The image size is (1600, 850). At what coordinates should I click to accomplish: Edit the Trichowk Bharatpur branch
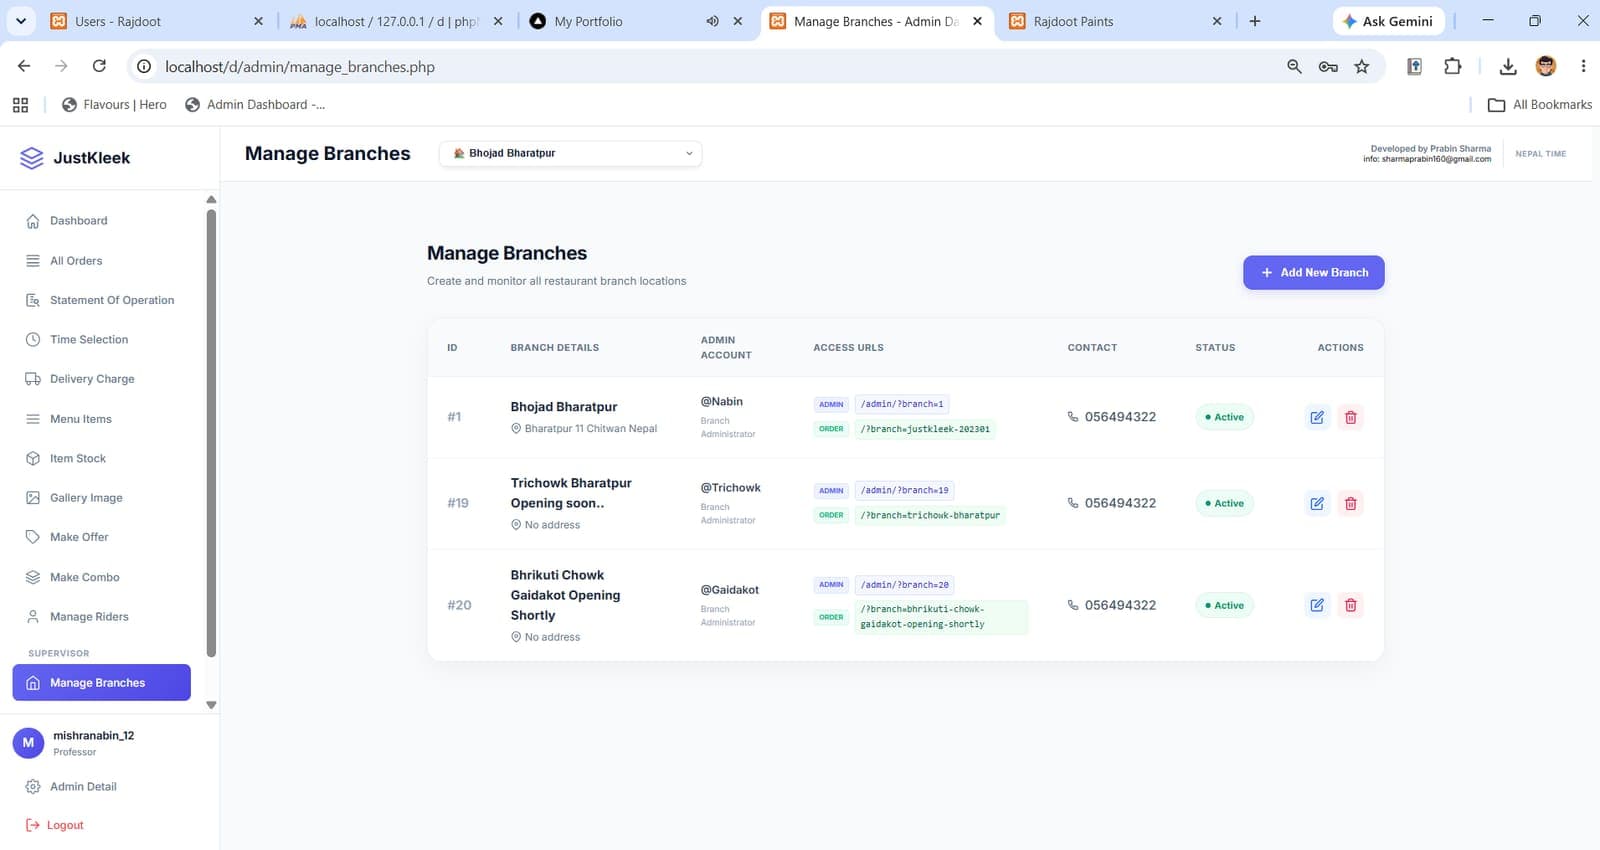[x=1317, y=503]
